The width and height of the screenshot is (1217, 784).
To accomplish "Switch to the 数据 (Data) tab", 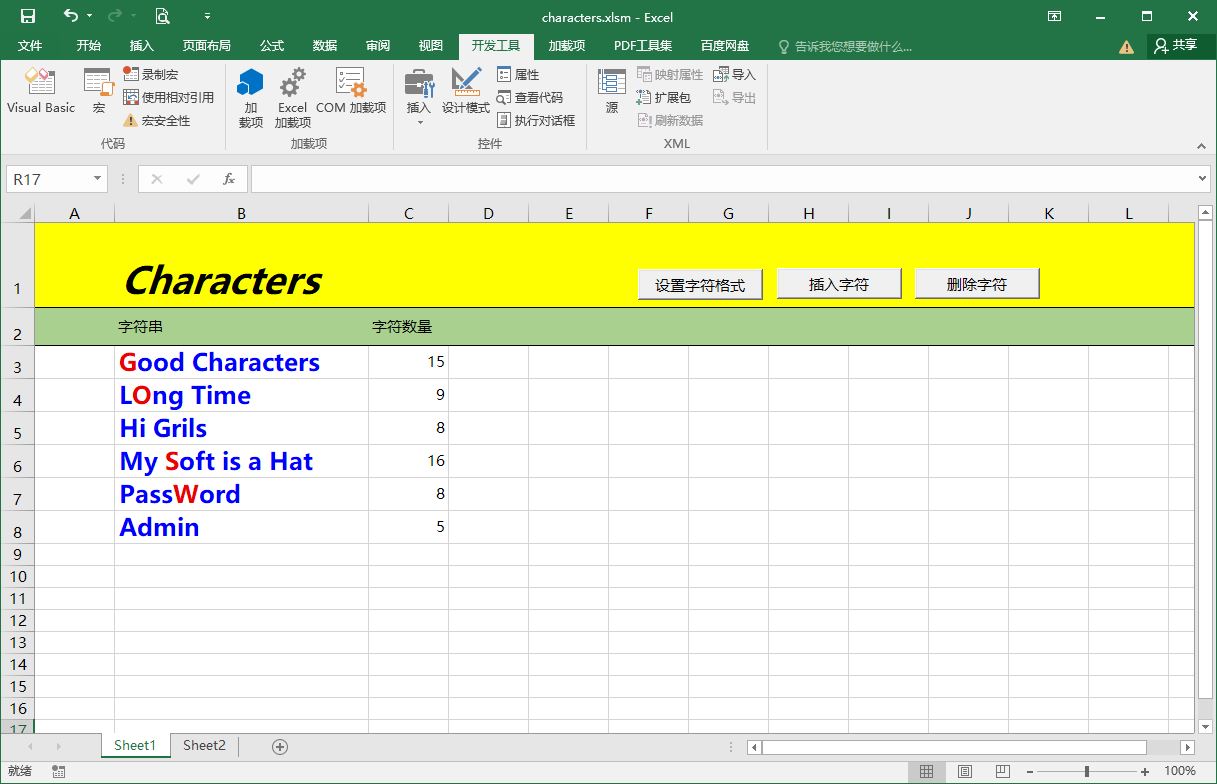I will (325, 46).
